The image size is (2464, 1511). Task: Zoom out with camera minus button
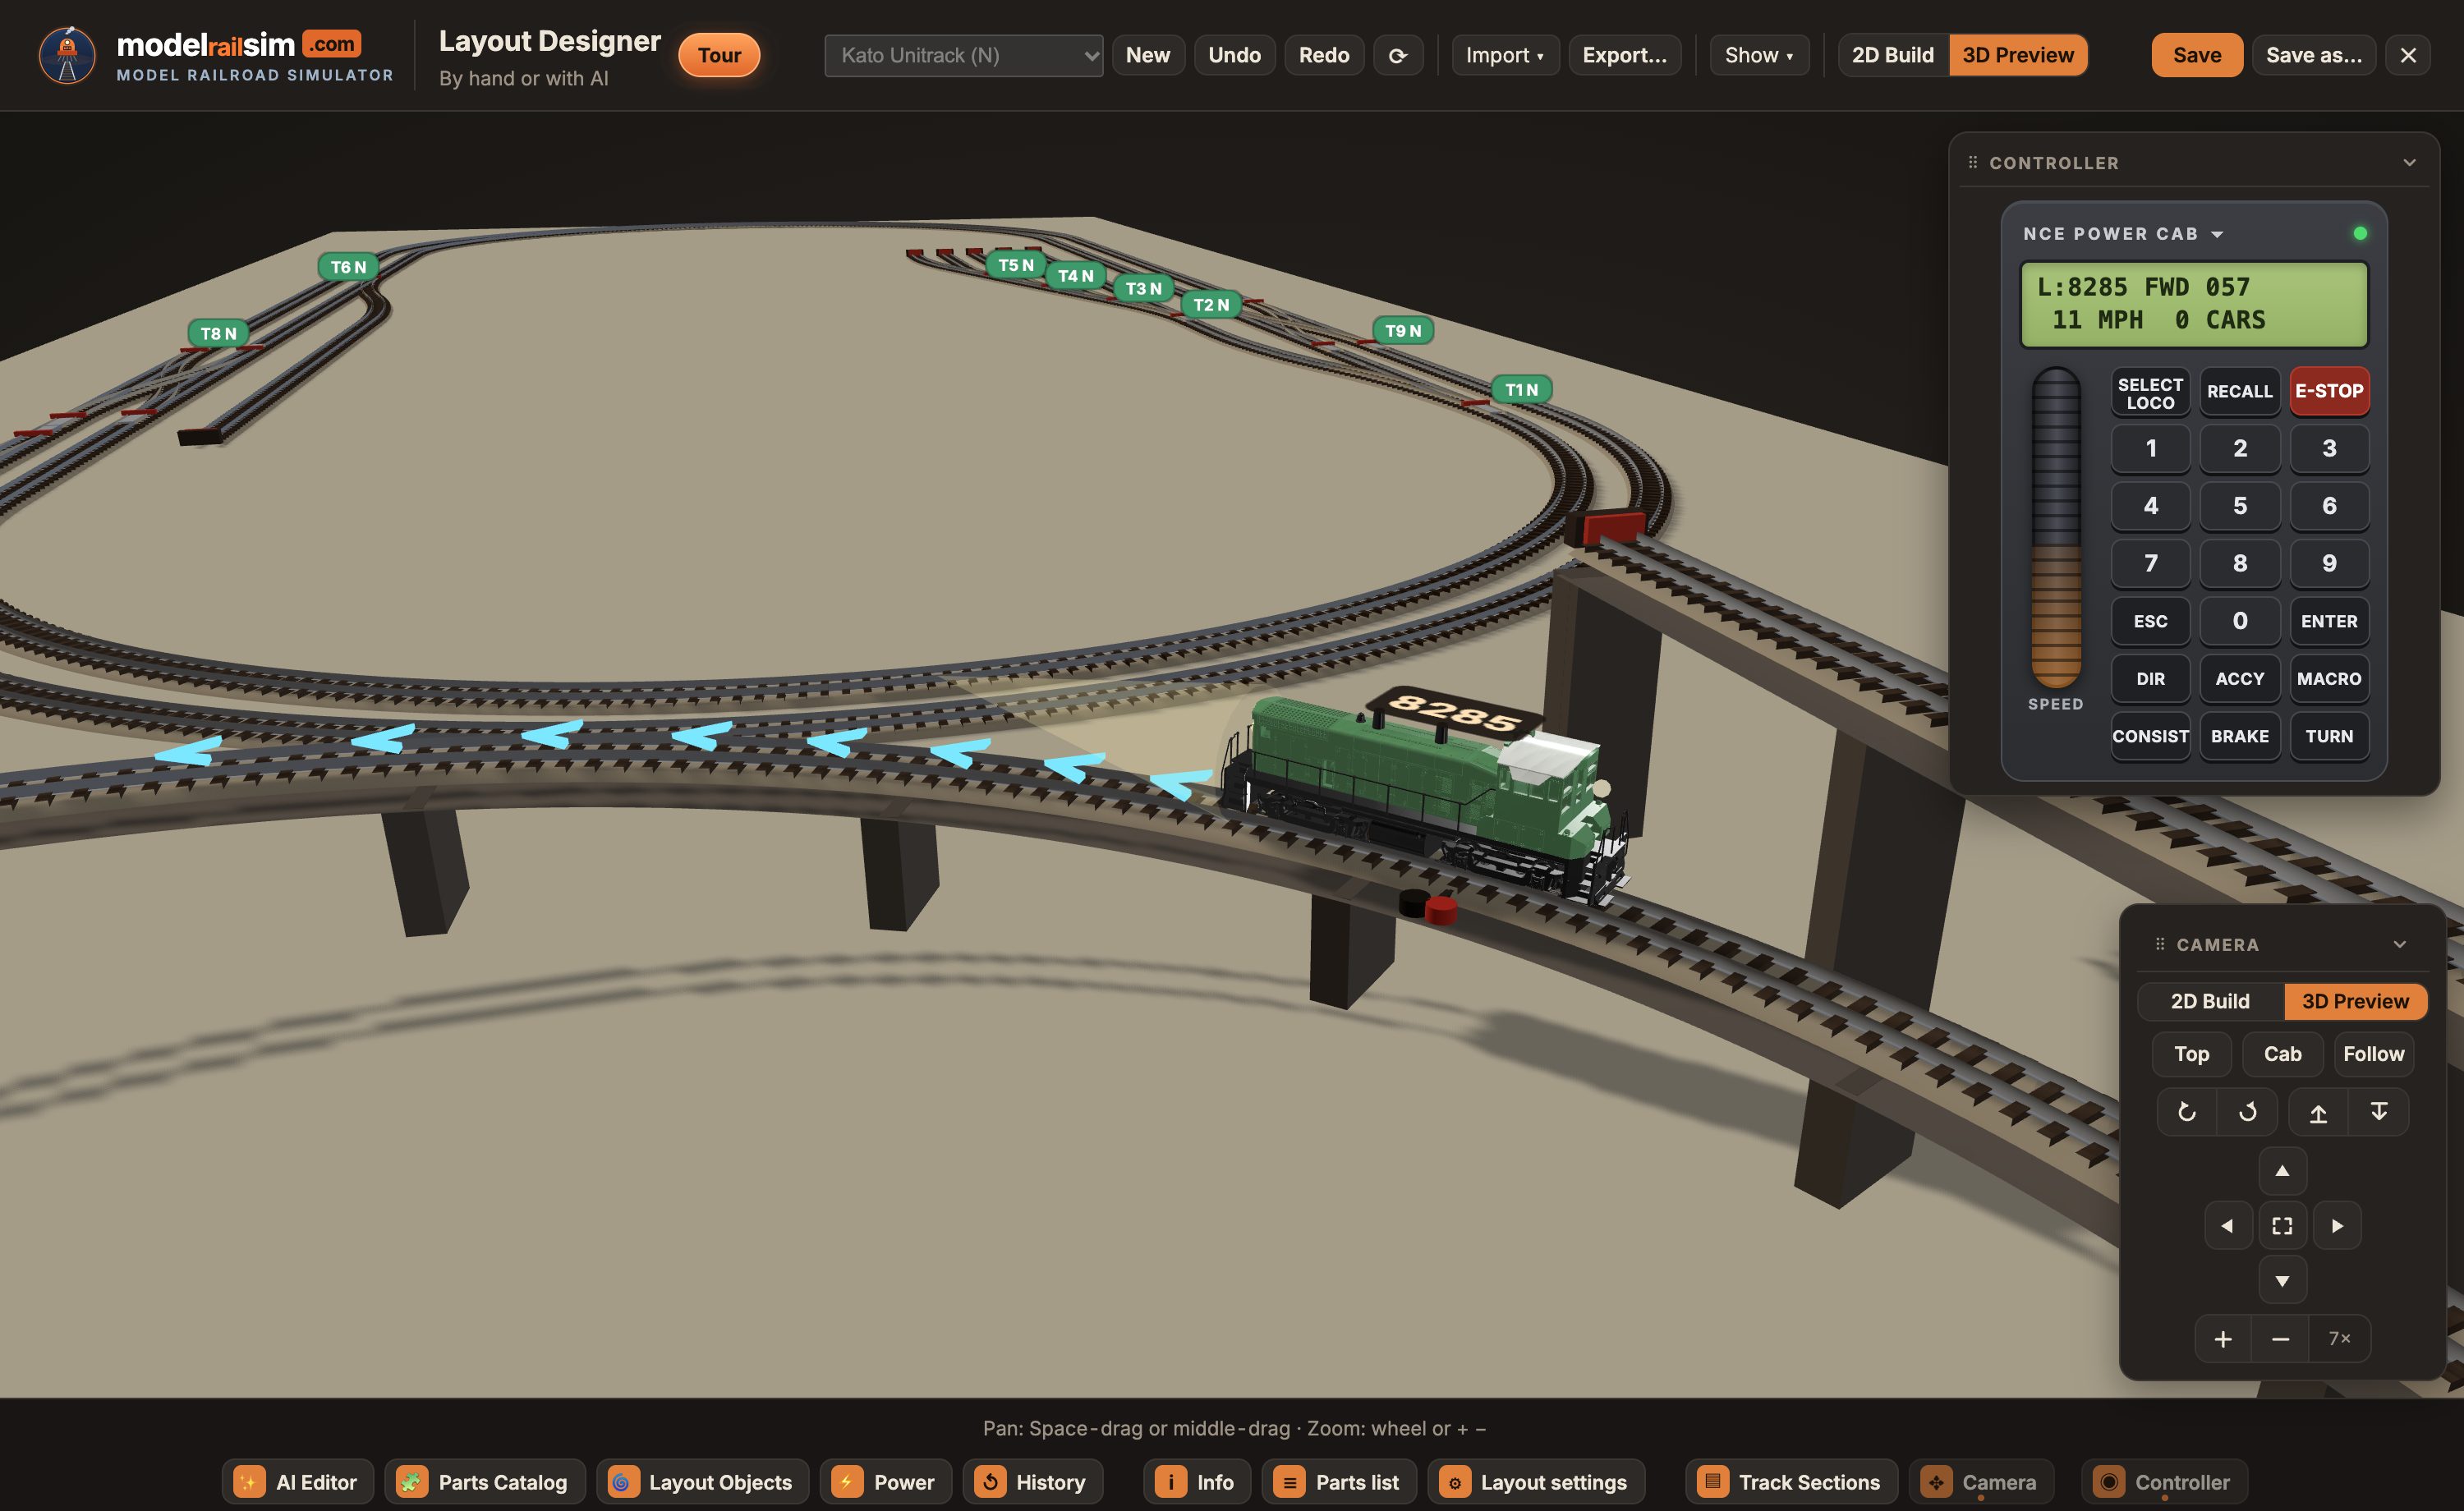click(x=2280, y=1339)
